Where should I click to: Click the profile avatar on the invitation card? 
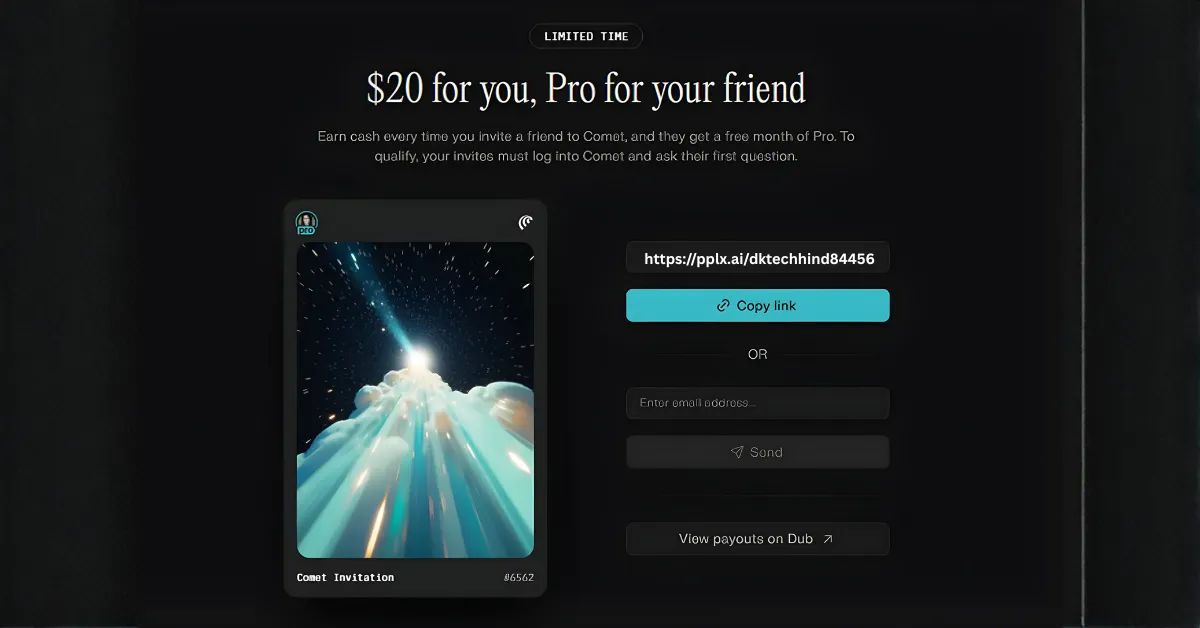pos(306,221)
